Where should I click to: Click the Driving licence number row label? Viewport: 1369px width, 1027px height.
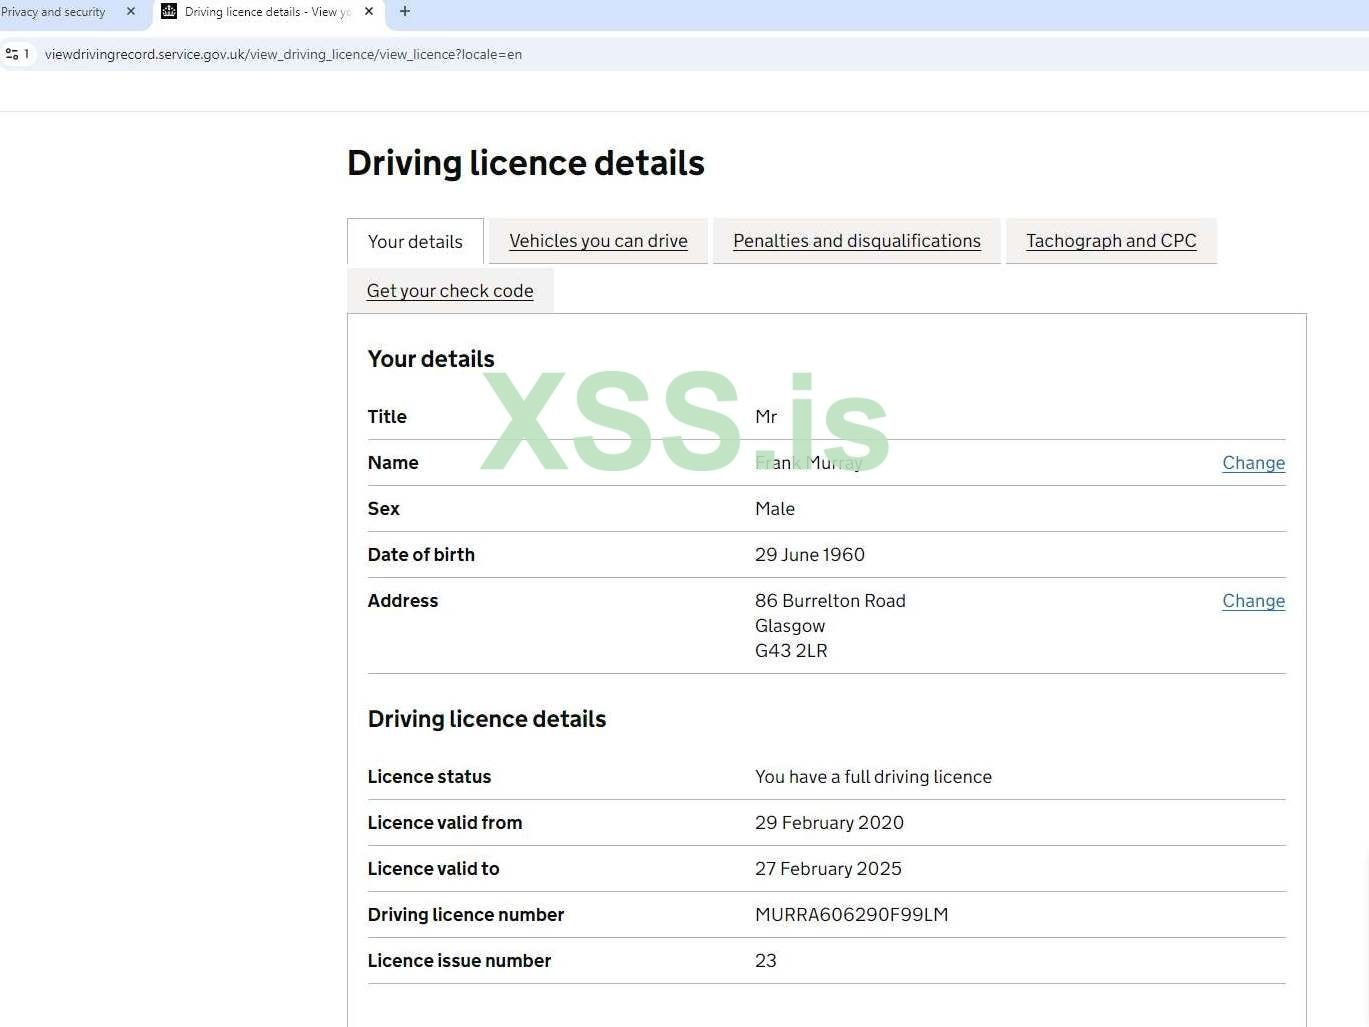pyautogui.click(x=466, y=915)
